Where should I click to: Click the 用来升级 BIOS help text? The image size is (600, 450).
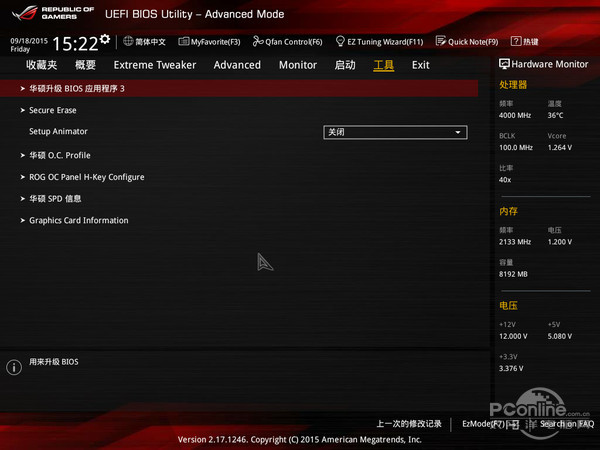(54, 362)
